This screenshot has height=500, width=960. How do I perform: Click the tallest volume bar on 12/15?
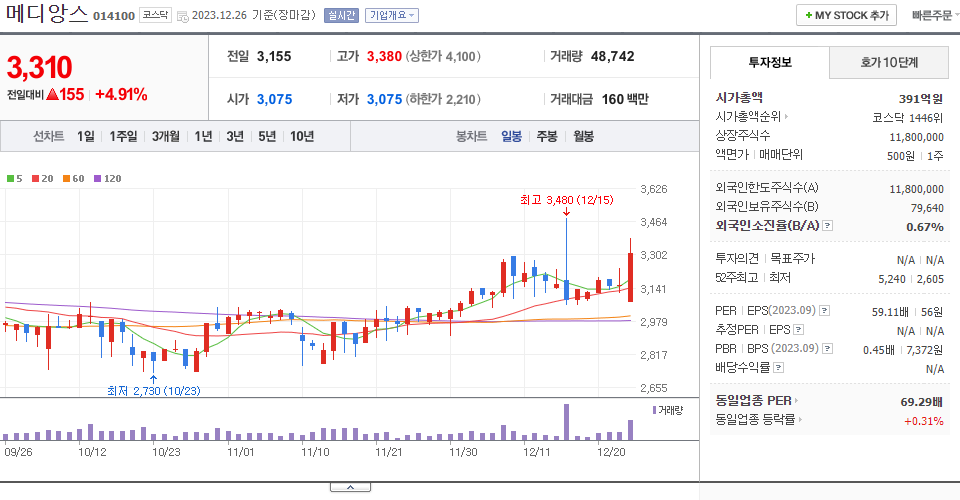click(566, 422)
